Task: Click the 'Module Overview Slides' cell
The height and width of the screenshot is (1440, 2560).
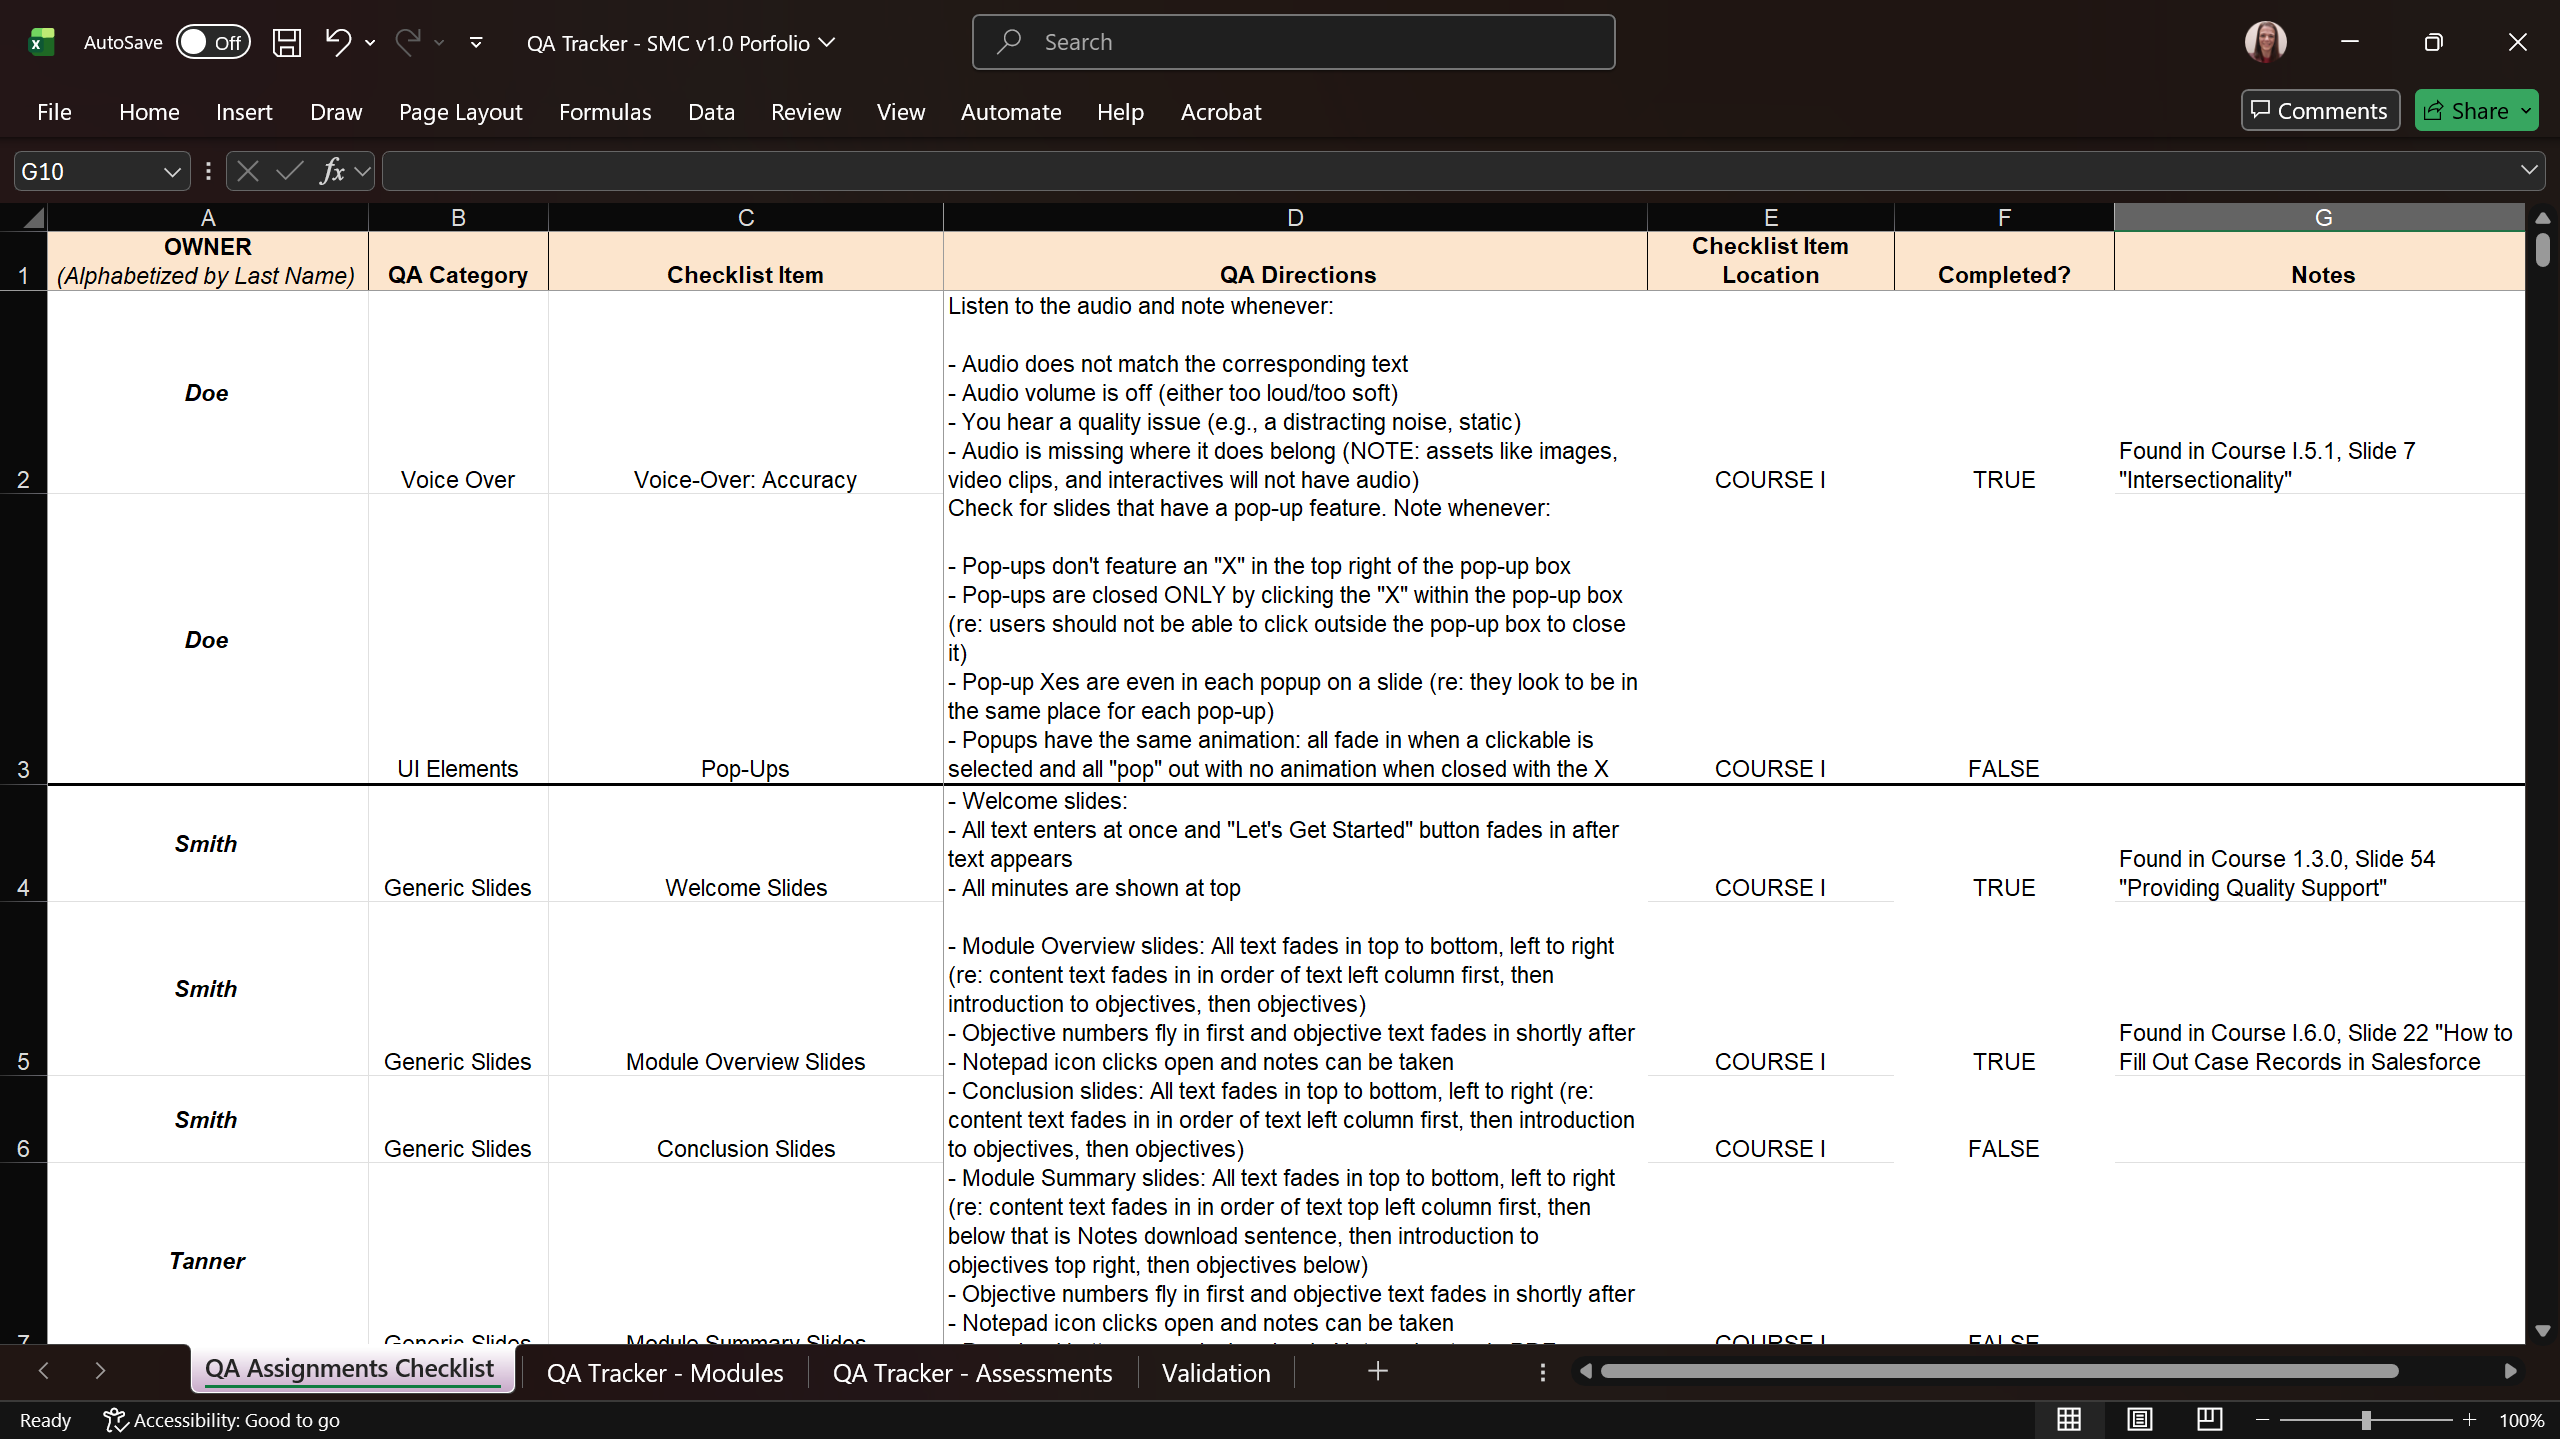Action: 745,989
